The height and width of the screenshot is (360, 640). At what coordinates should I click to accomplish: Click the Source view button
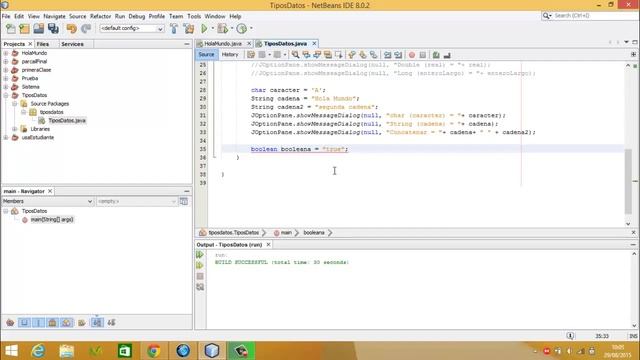pos(206,55)
